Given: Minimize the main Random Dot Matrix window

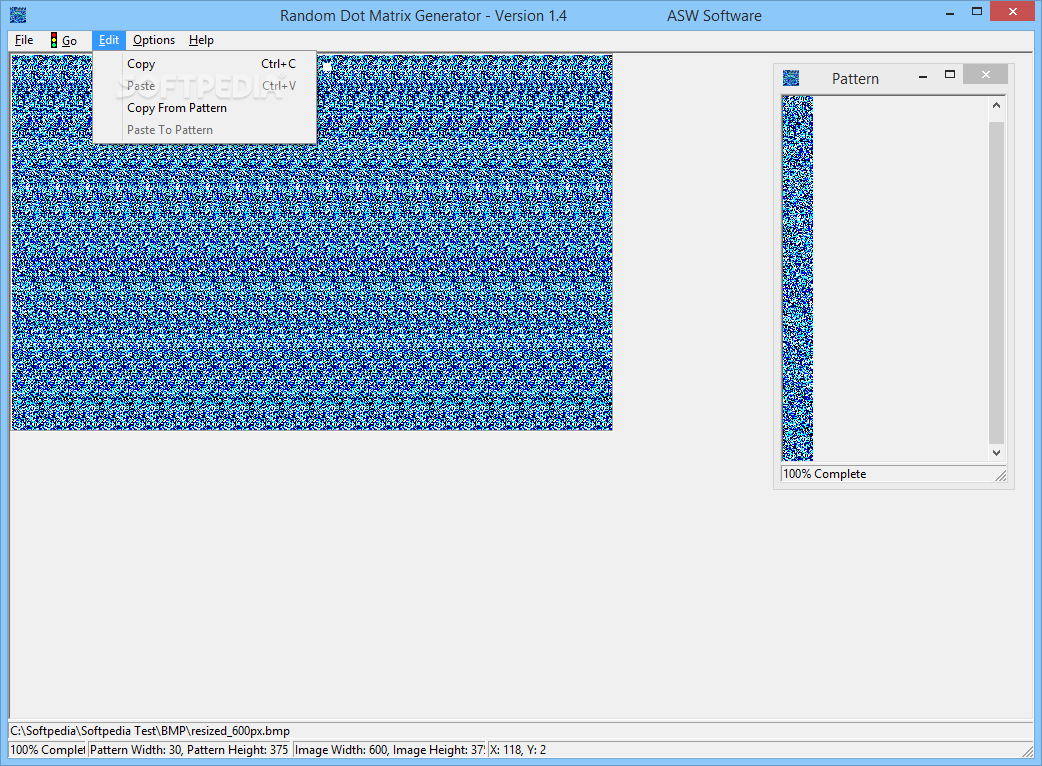Looking at the screenshot, I should (950, 12).
